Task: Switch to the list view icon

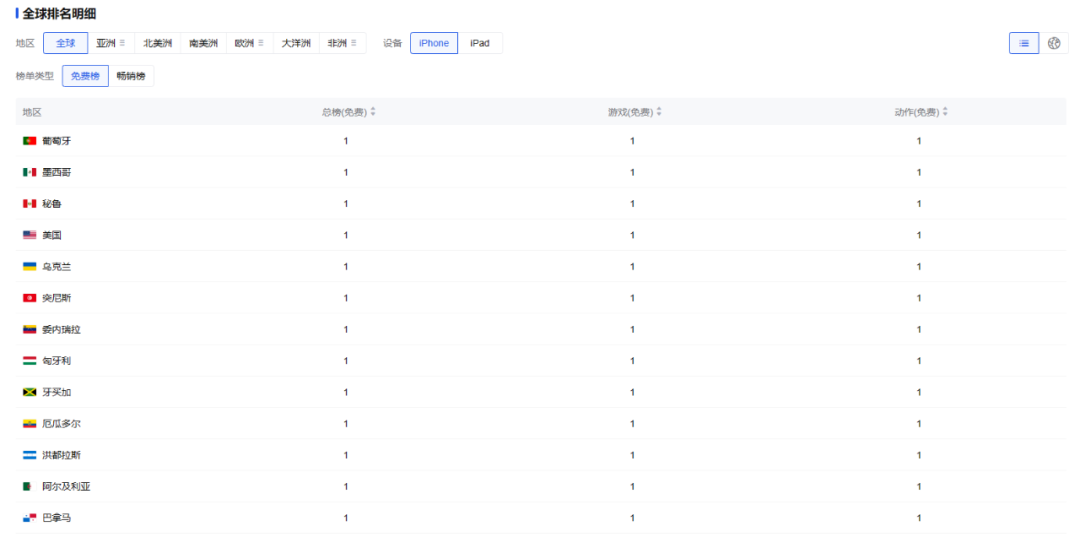Action: click(x=1024, y=43)
